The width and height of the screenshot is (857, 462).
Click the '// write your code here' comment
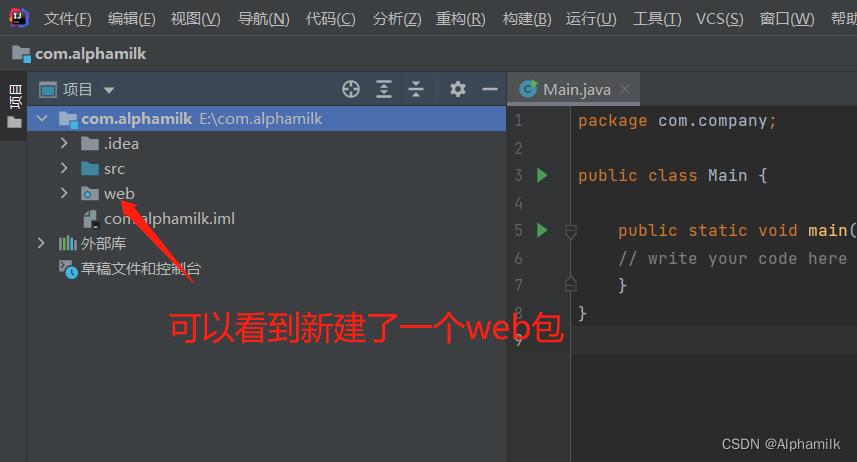tap(732, 258)
